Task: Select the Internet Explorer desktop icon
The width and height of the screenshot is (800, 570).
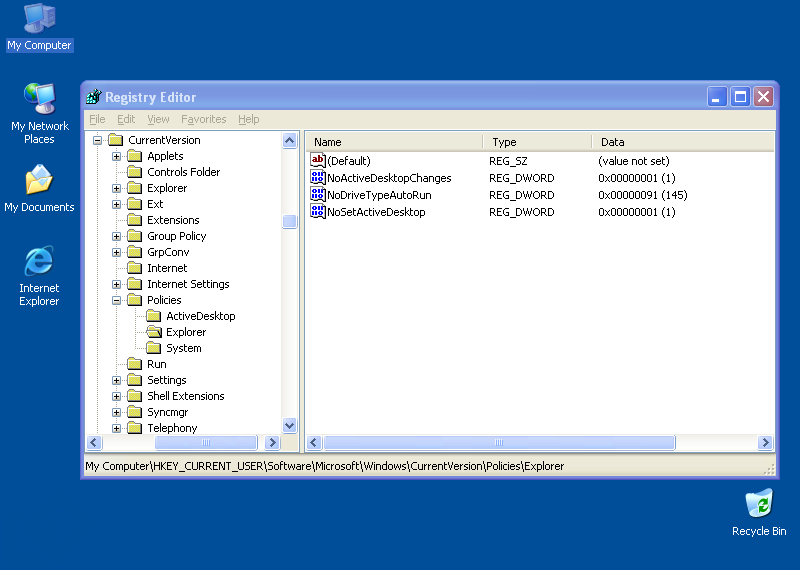Action: click(39, 276)
